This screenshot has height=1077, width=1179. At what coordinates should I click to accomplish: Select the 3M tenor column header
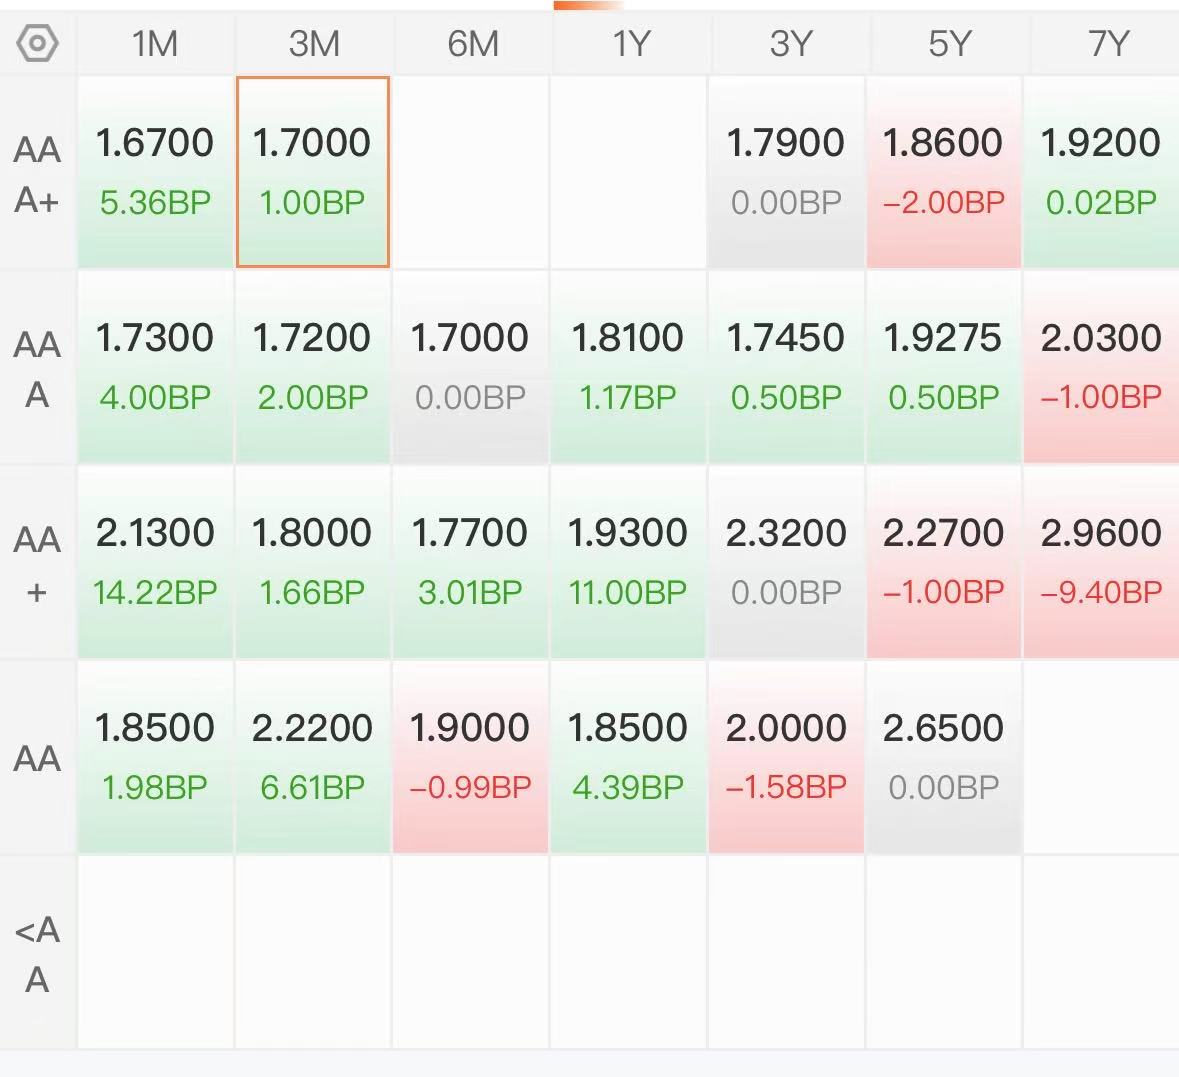point(313,44)
